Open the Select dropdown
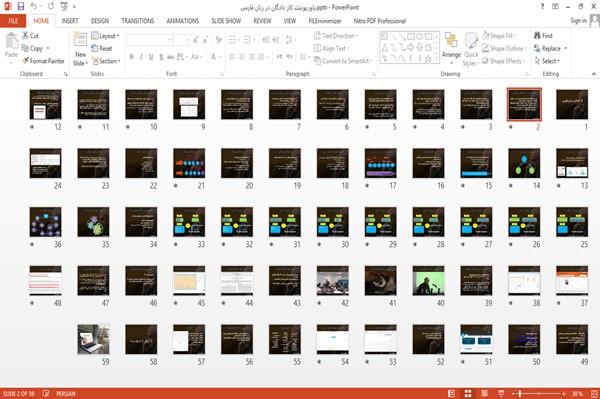600x399 pixels. click(547, 61)
